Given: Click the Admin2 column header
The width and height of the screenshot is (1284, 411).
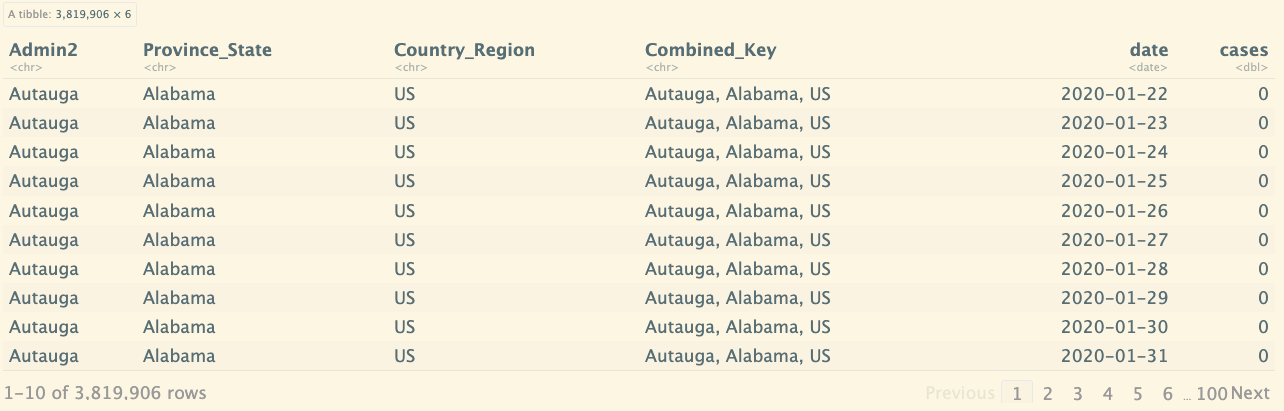Looking at the screenshot, I should pos(43,50).
